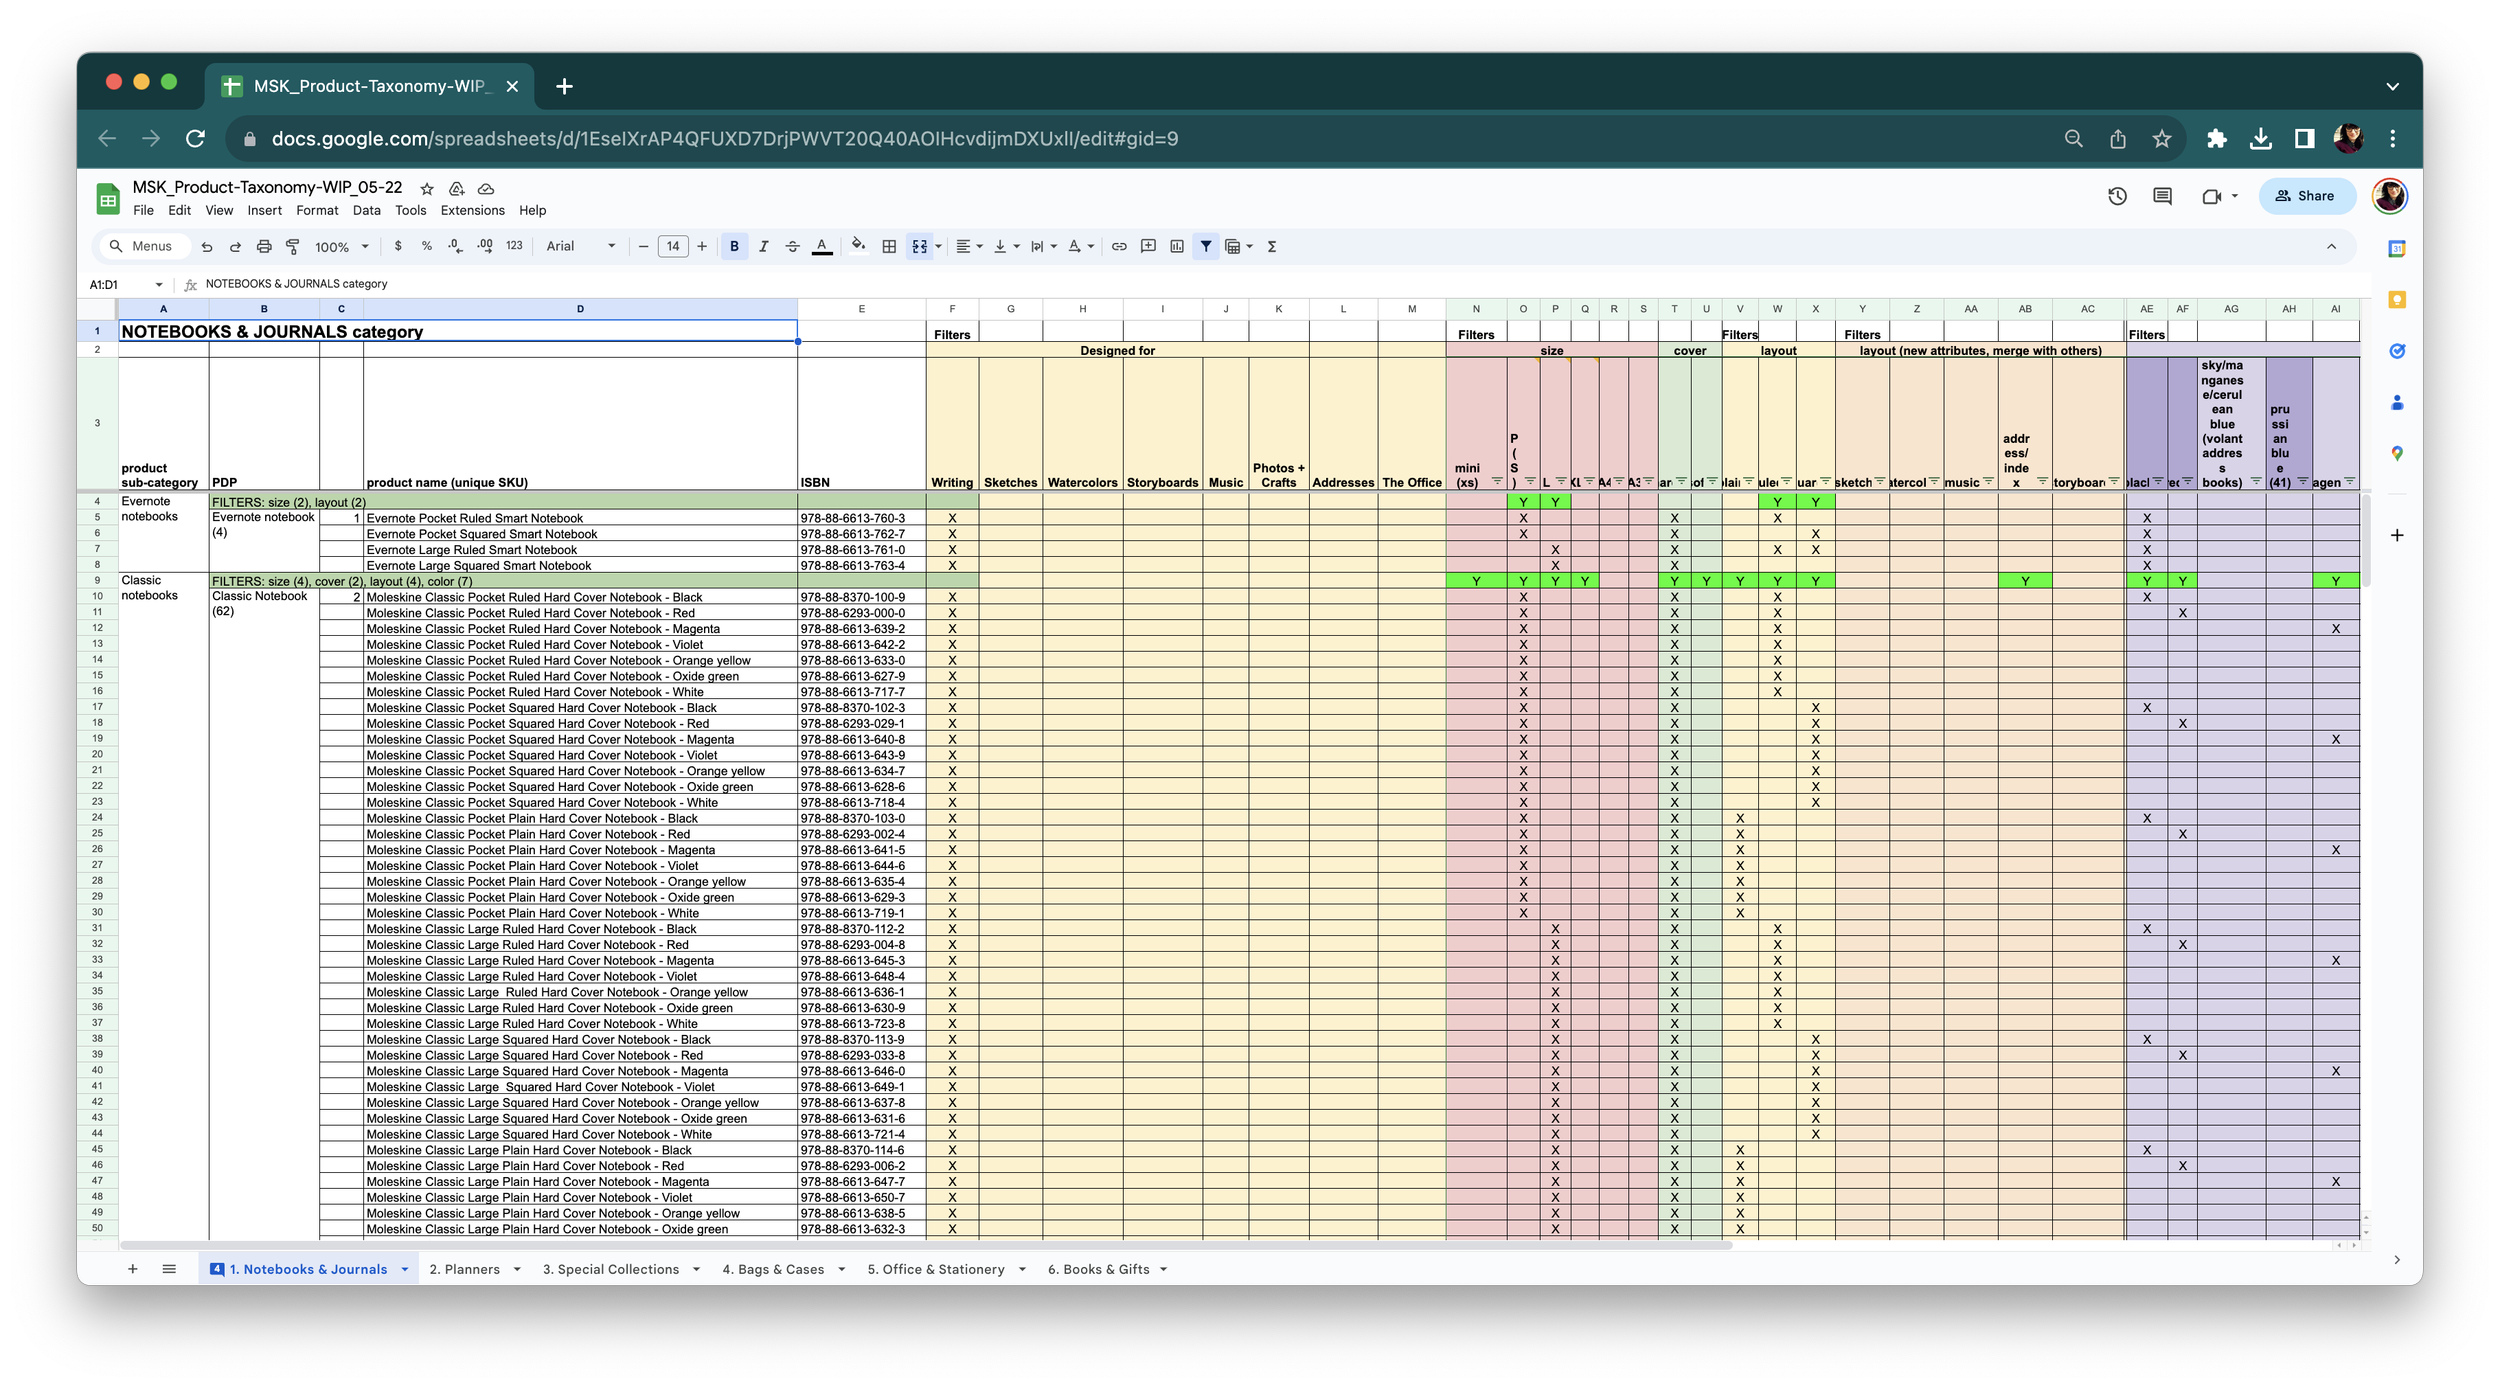This screenshot has width=2500, height=1387.
Task: Click the font size input field
Action: click(x=673, y=246)
